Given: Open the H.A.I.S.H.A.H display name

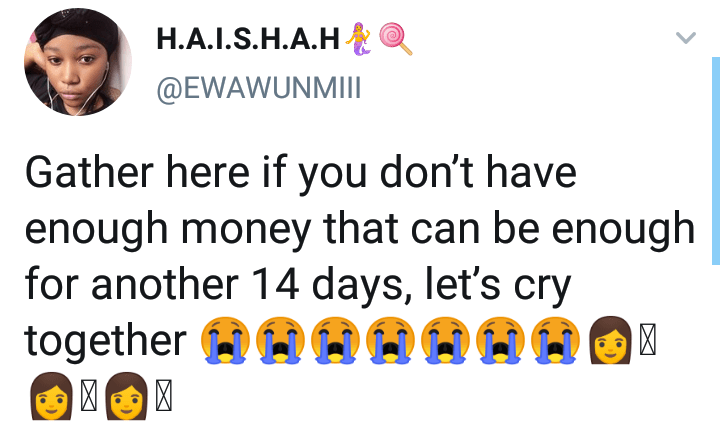Looking at the screenshot, I should pos(248,39).
